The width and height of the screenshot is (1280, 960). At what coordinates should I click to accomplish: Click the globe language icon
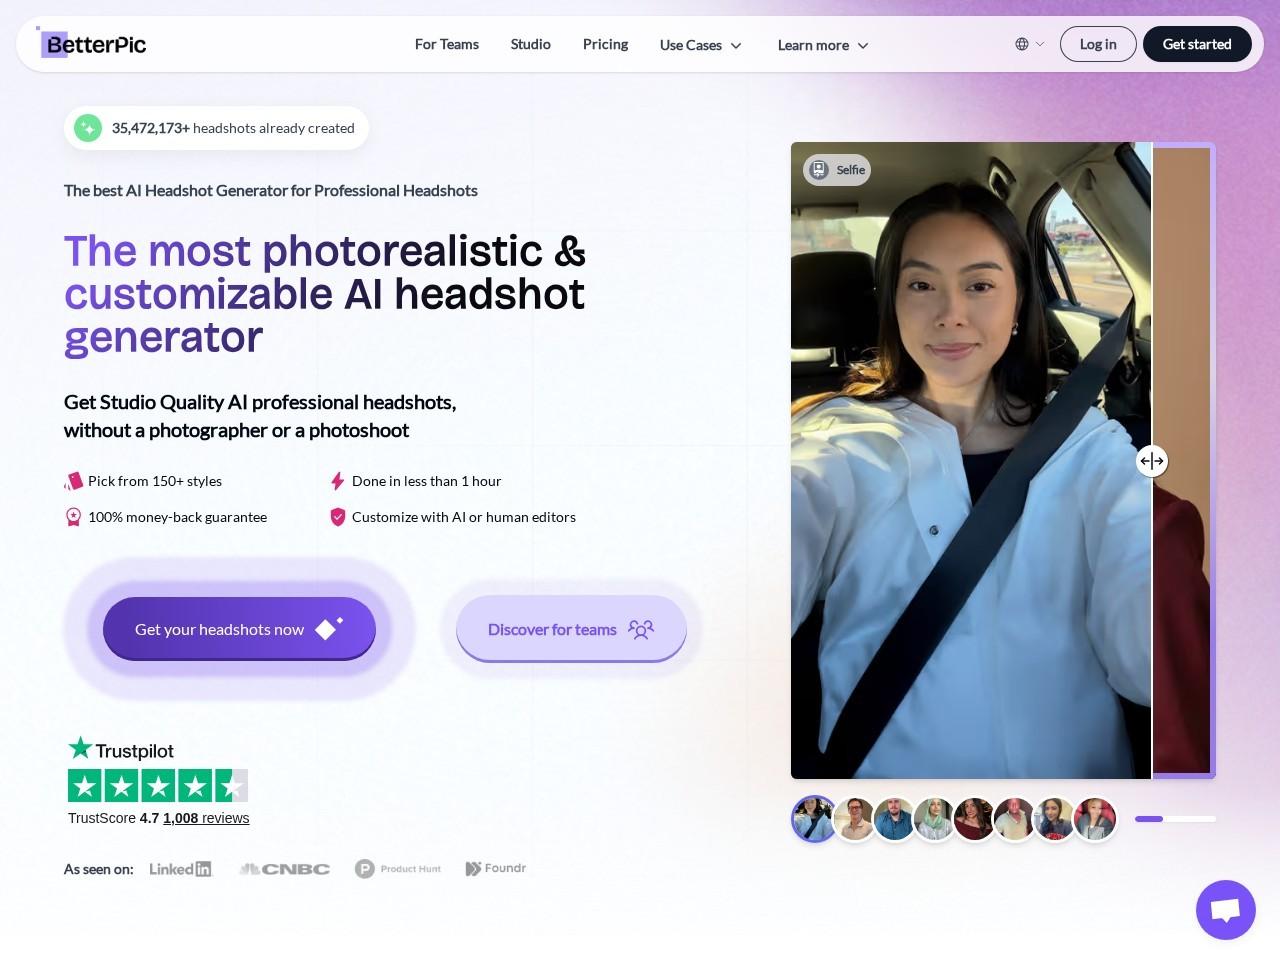pos(1020,44)
